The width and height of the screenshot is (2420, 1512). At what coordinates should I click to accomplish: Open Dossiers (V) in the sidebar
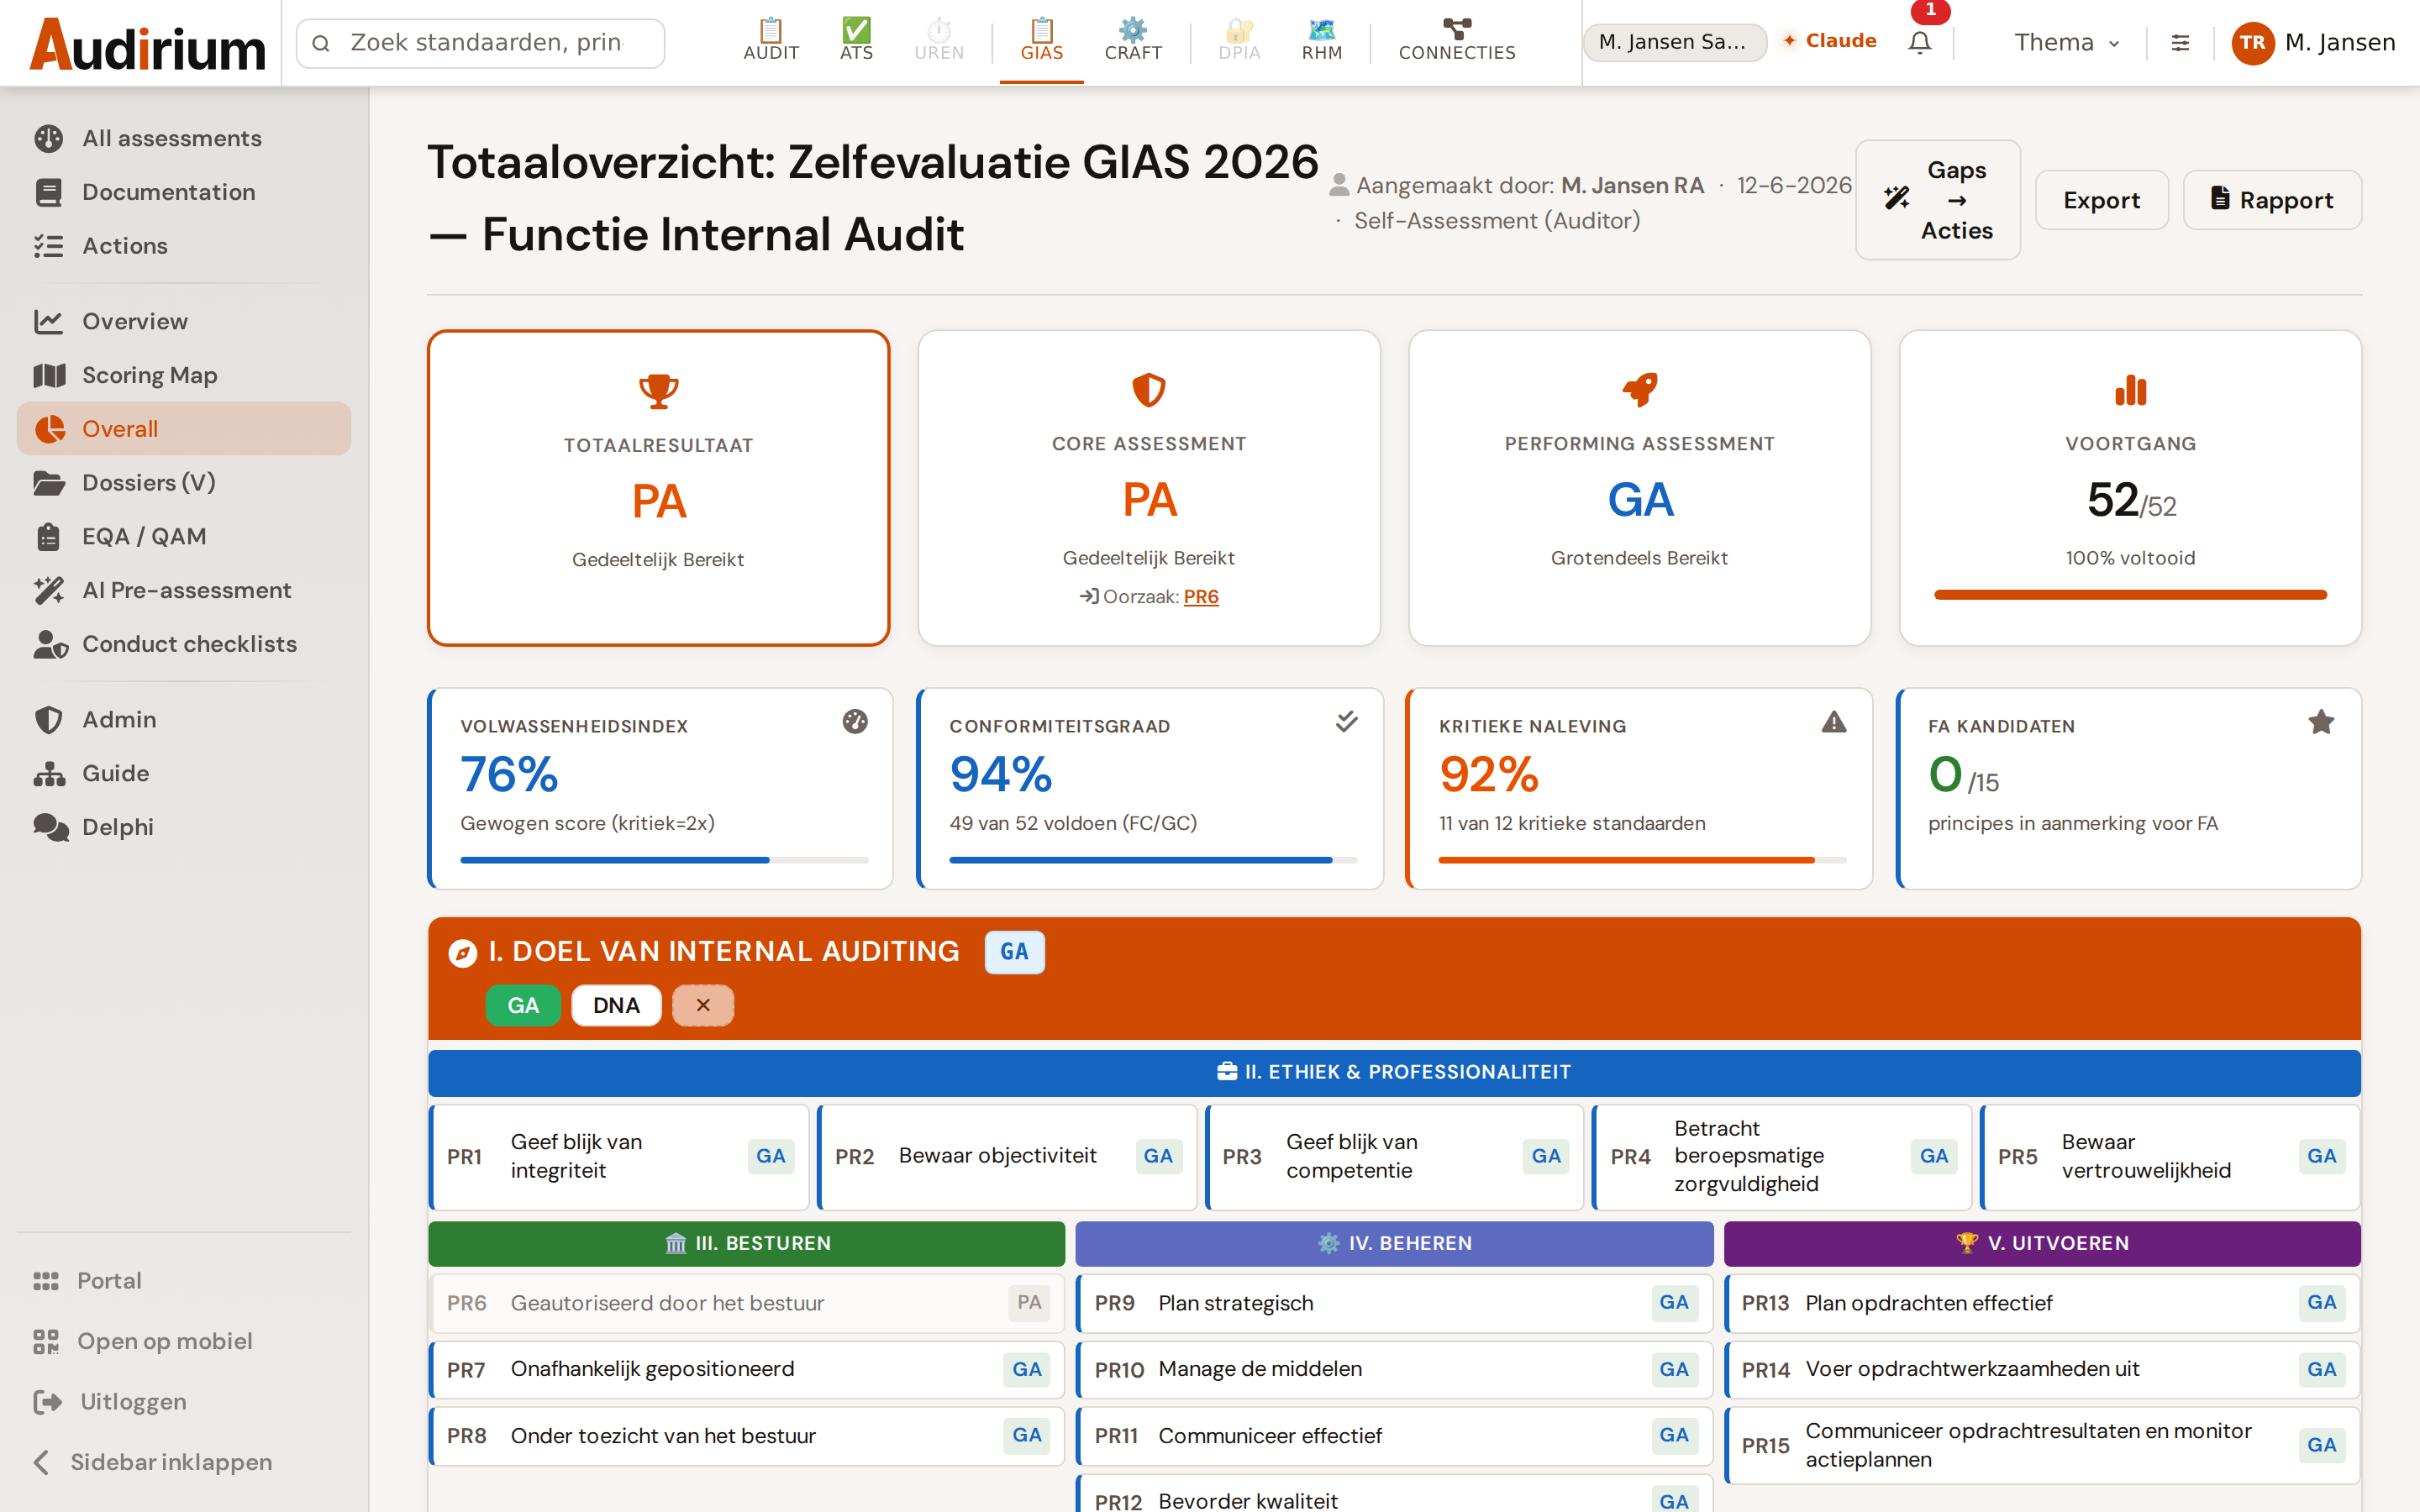184,483
